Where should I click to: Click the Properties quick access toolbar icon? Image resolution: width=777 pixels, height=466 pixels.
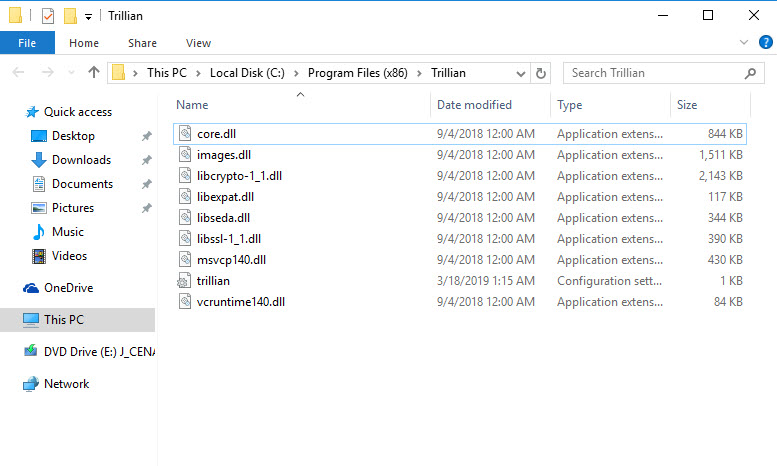(x=48, y=16)
